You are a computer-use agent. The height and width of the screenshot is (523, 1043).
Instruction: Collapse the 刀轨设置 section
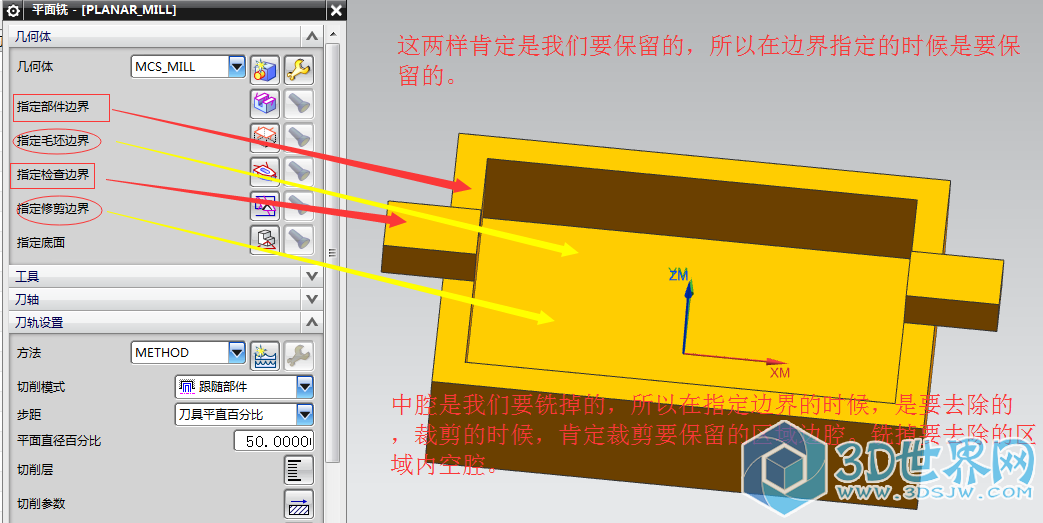pyautogui.click(x=311, y=322)
